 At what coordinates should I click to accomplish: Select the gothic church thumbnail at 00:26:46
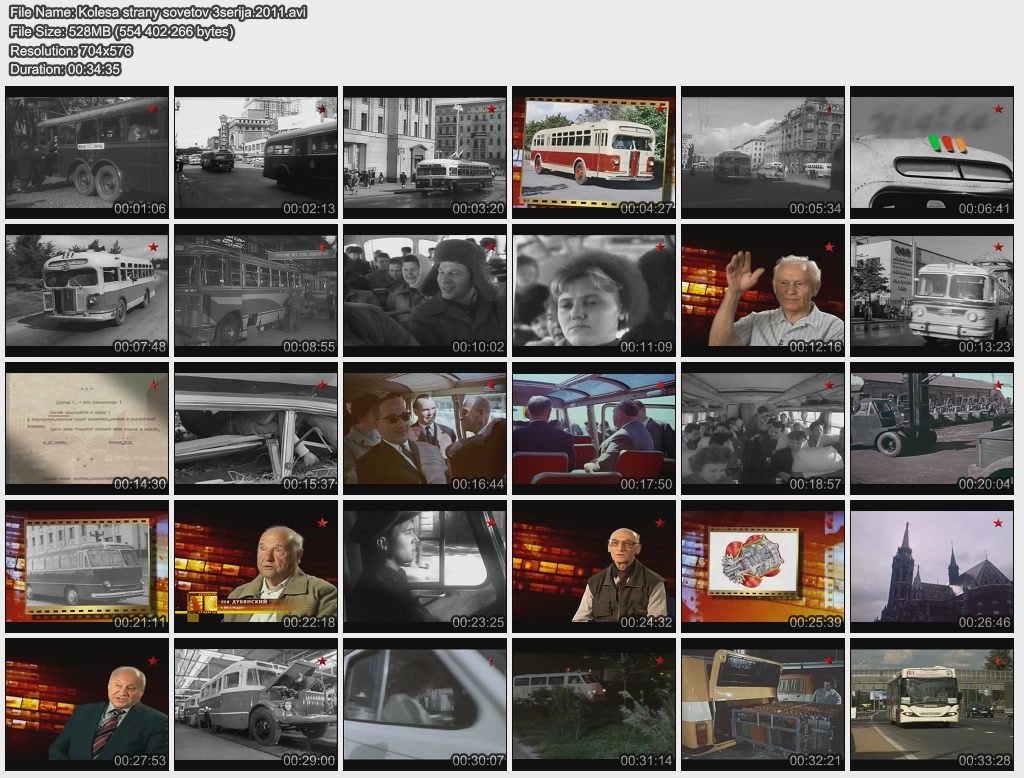click(932, 566)
